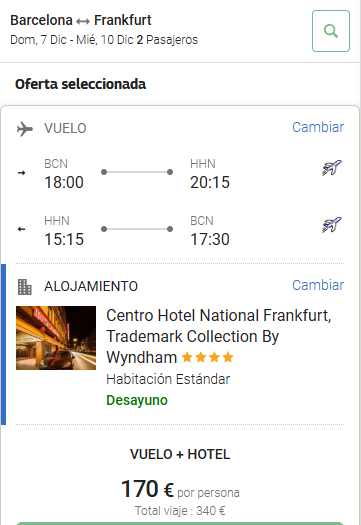Click the building icon beside ALOJAMIENTO
The height and width of the screenshot is (525, 361).
coord(24,287)
